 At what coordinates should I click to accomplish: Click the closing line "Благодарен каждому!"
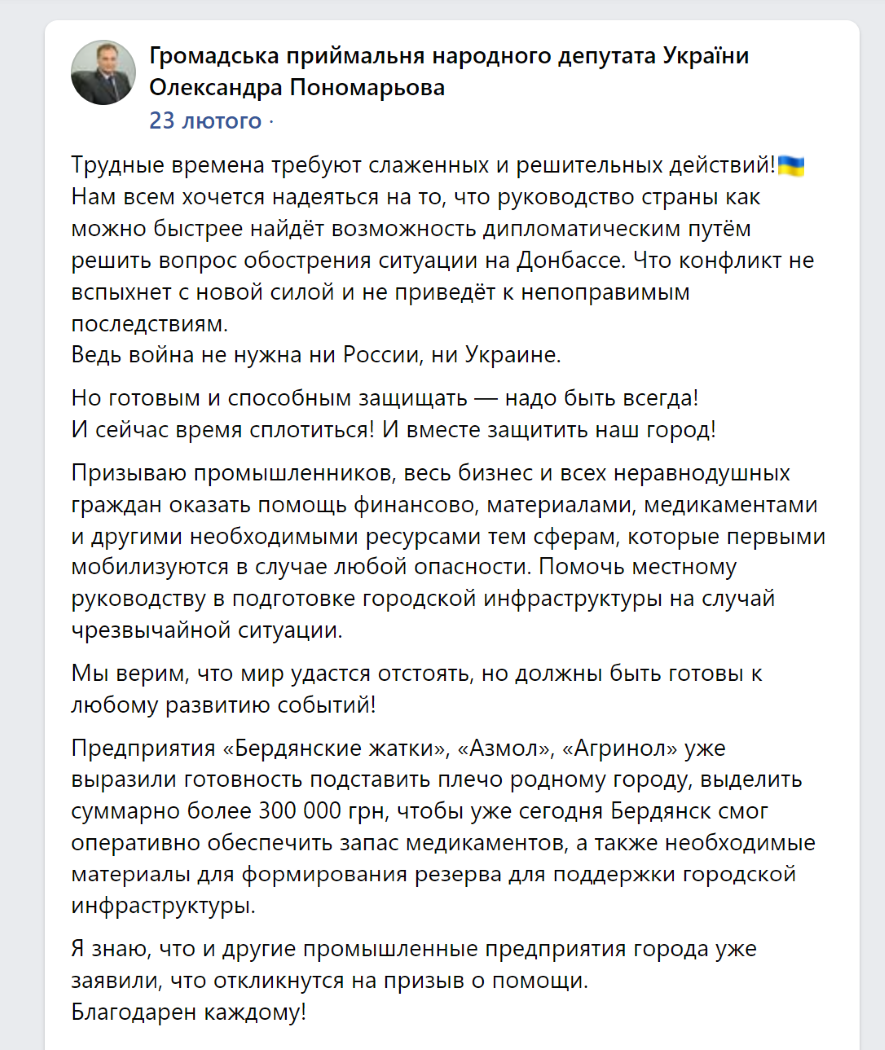189,1011
